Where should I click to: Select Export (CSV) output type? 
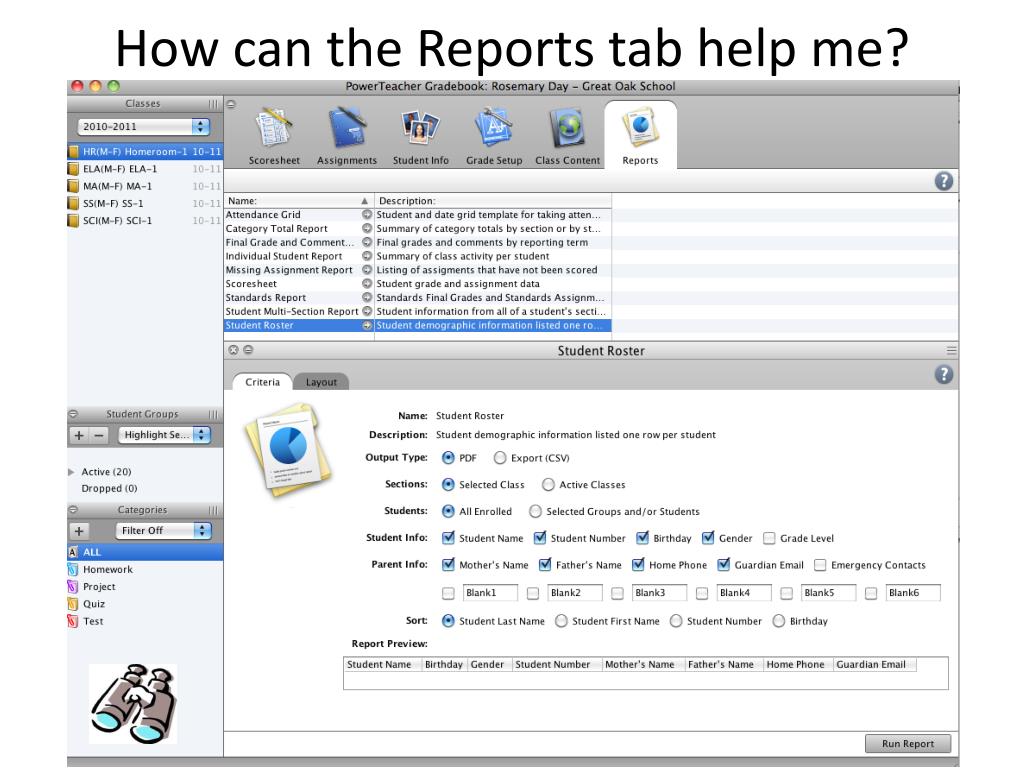pos(500,458)
